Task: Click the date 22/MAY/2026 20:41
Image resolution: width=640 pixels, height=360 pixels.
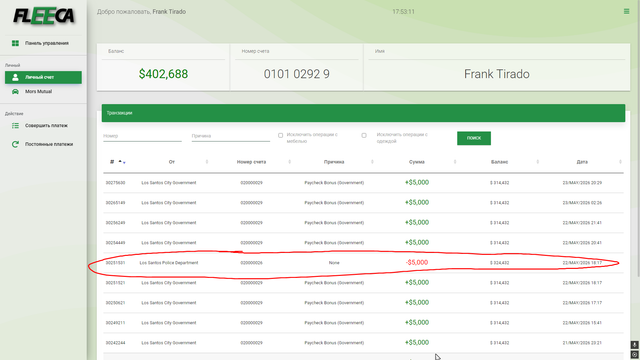Action: pos(582,243)
